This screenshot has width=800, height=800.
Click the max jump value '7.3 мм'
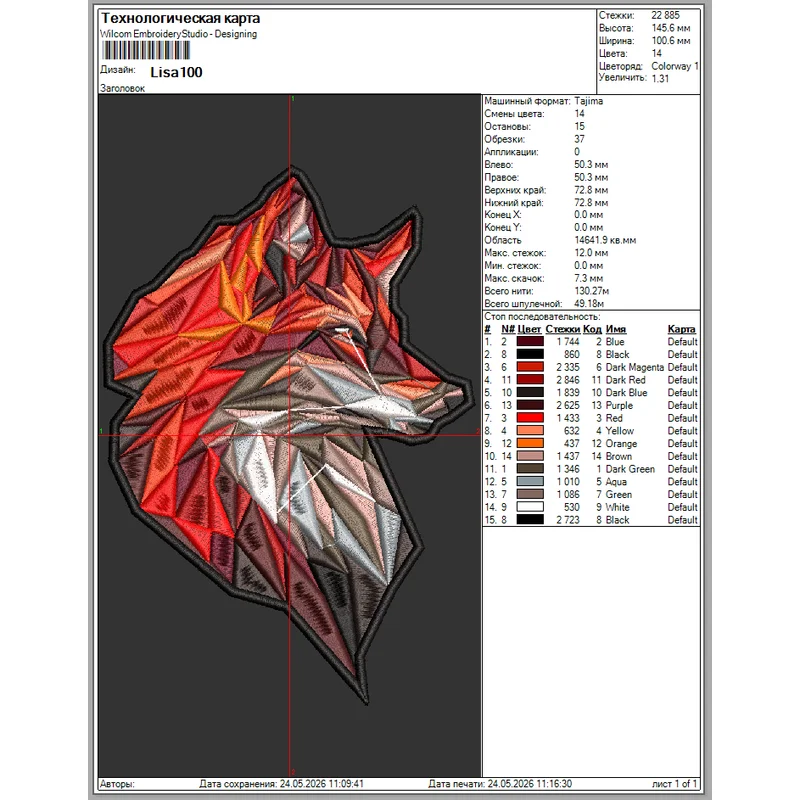coord(588,279)
